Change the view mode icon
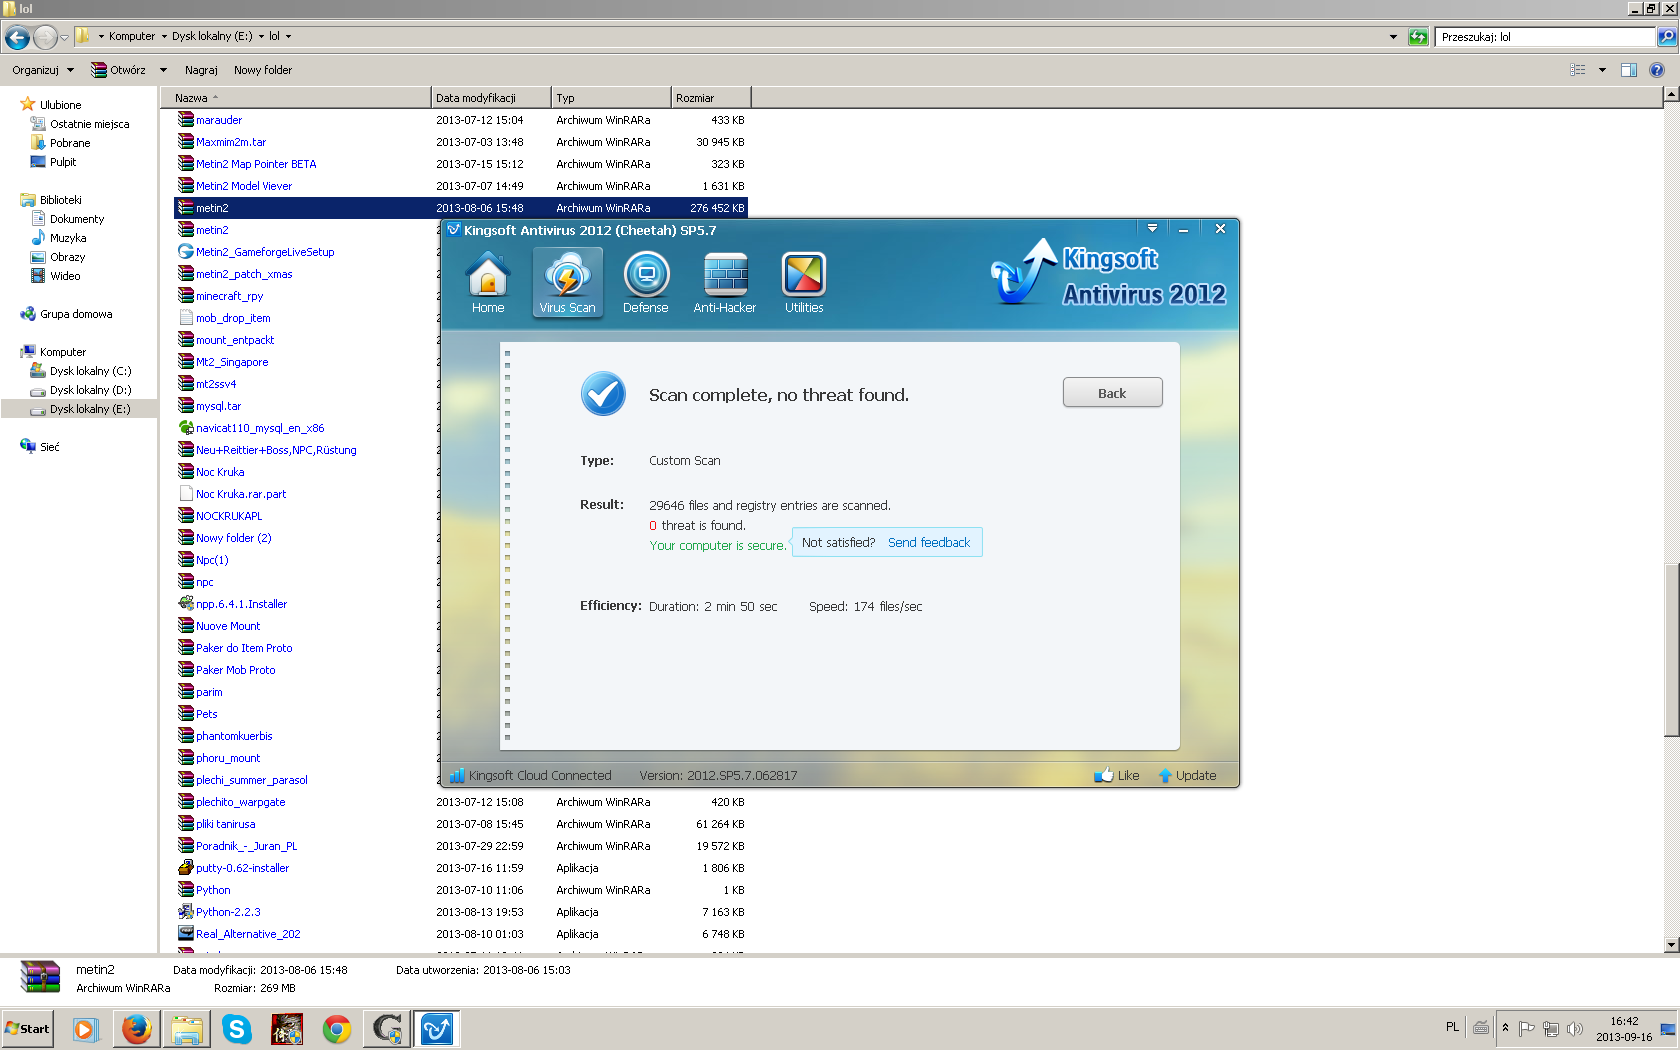Viewport: 1680px width, 1050px height. pos(1578,70)
